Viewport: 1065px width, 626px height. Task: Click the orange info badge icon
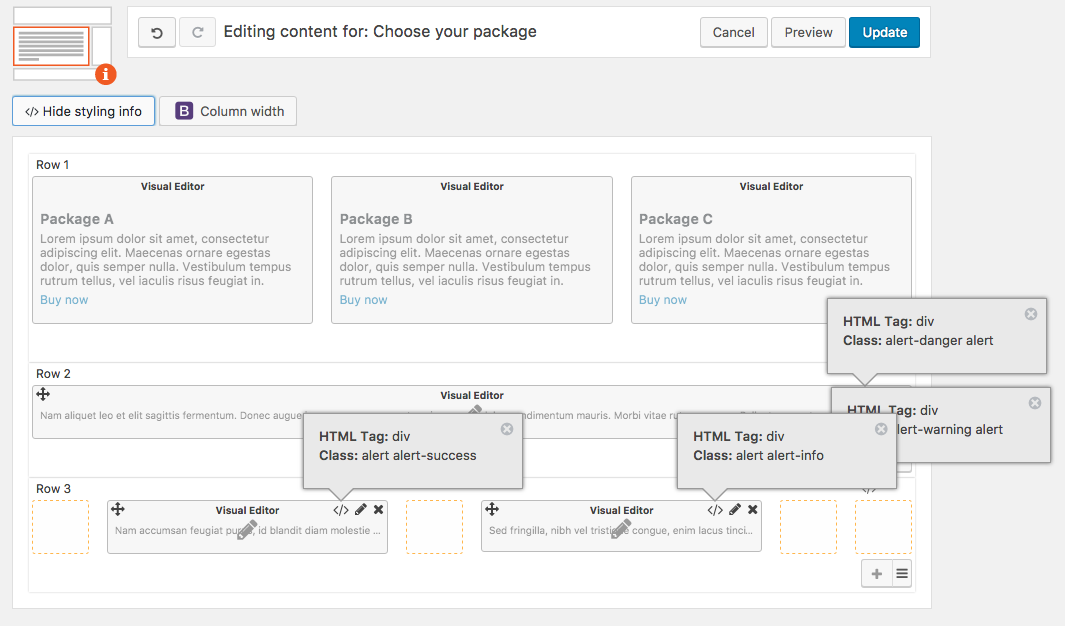(106, 74)
